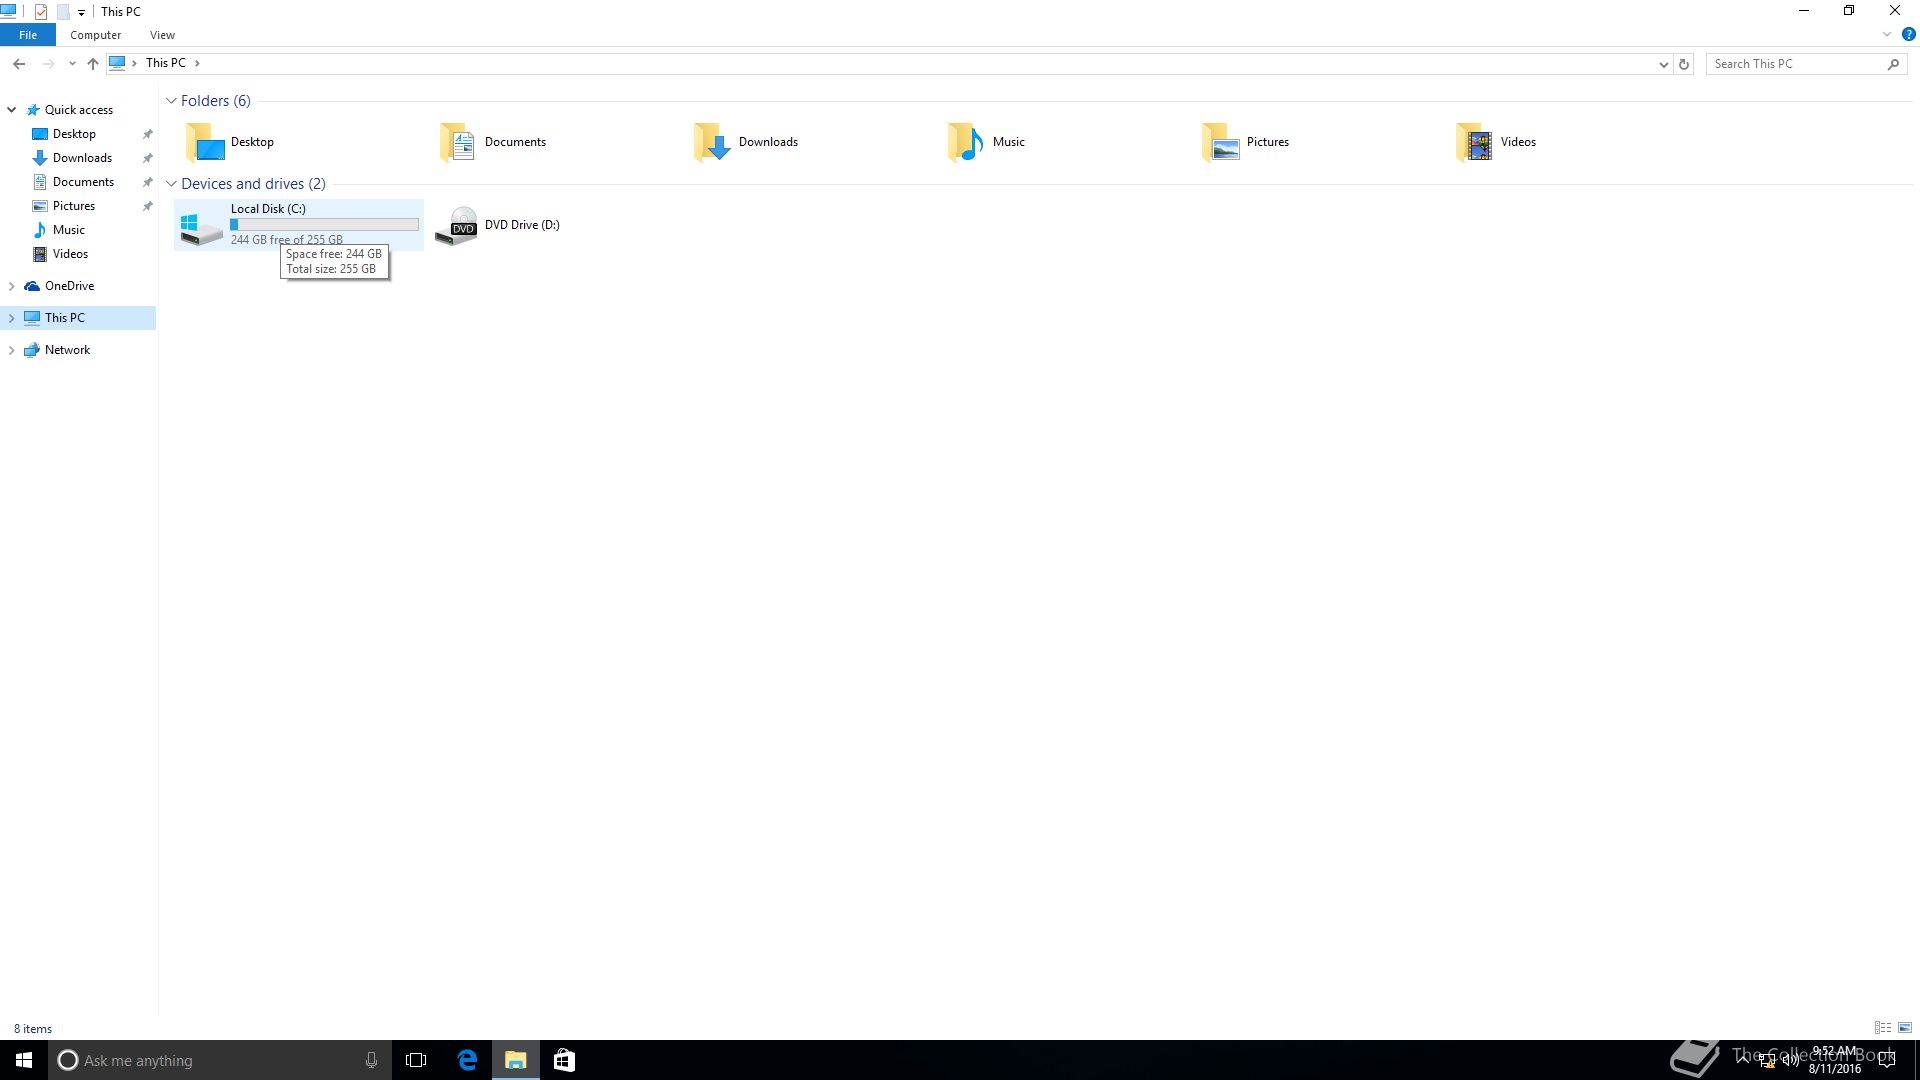Collapse the Devices and drives group
The width and height of the screenshot is (1920, 1080).
(x=171, y=184)
